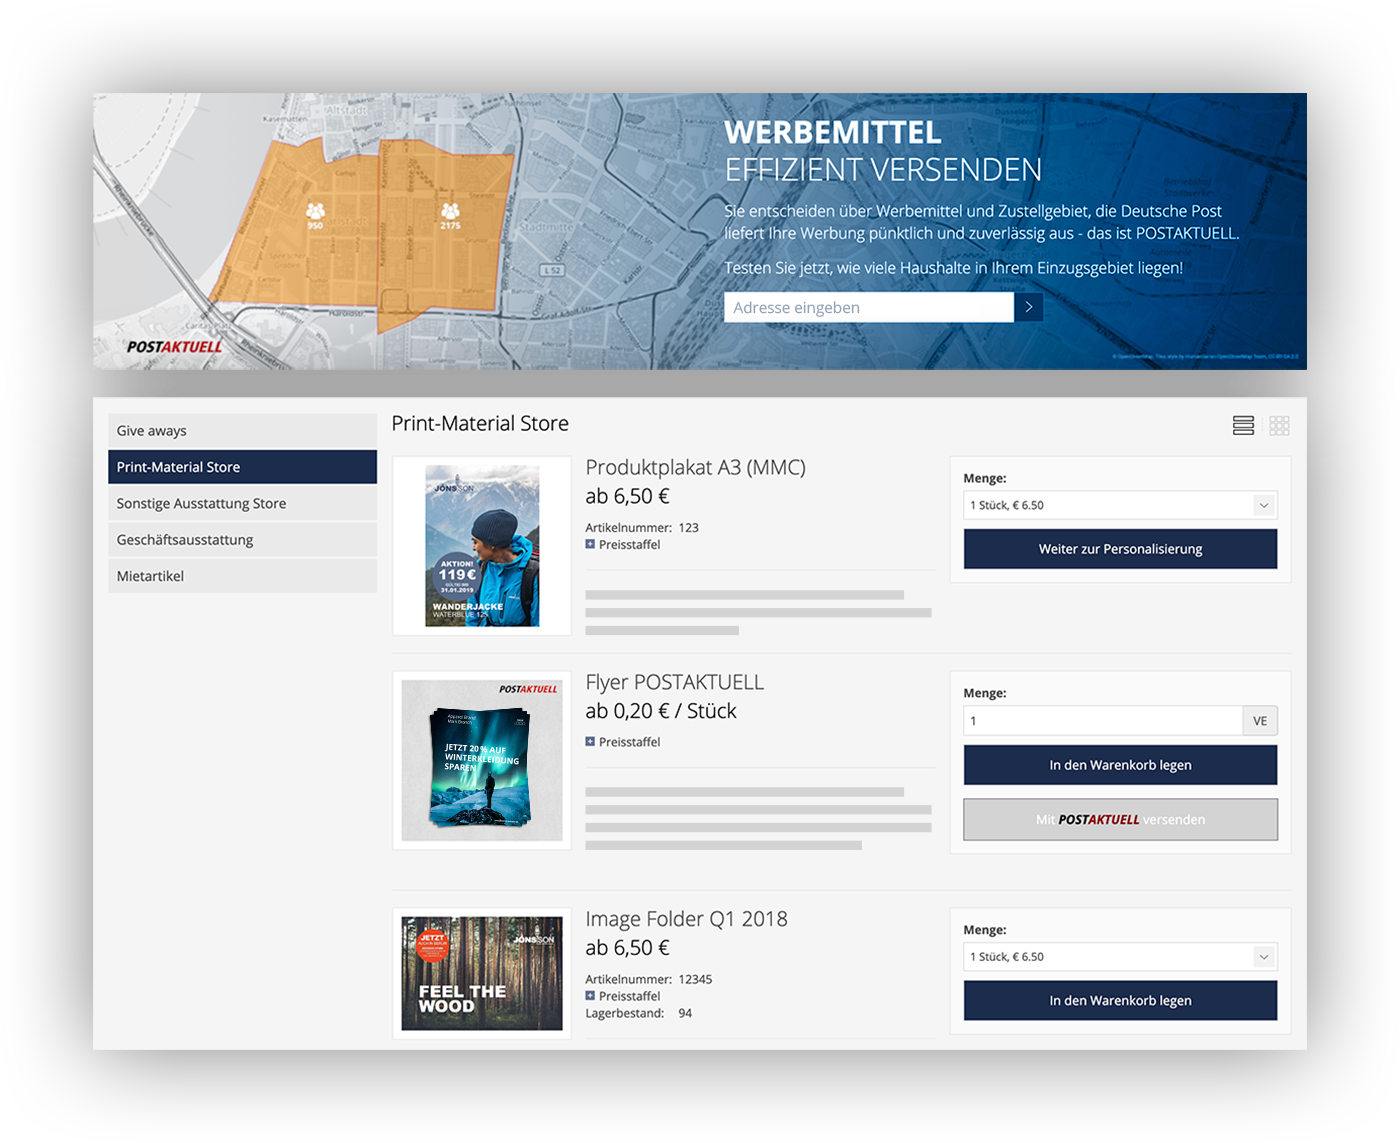Open Produktplakat A3 (MMC) title

click(695, 467)
